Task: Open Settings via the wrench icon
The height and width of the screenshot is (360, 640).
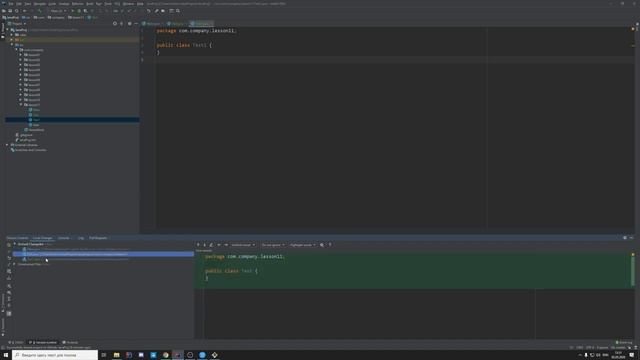Action: coord(156,11)
